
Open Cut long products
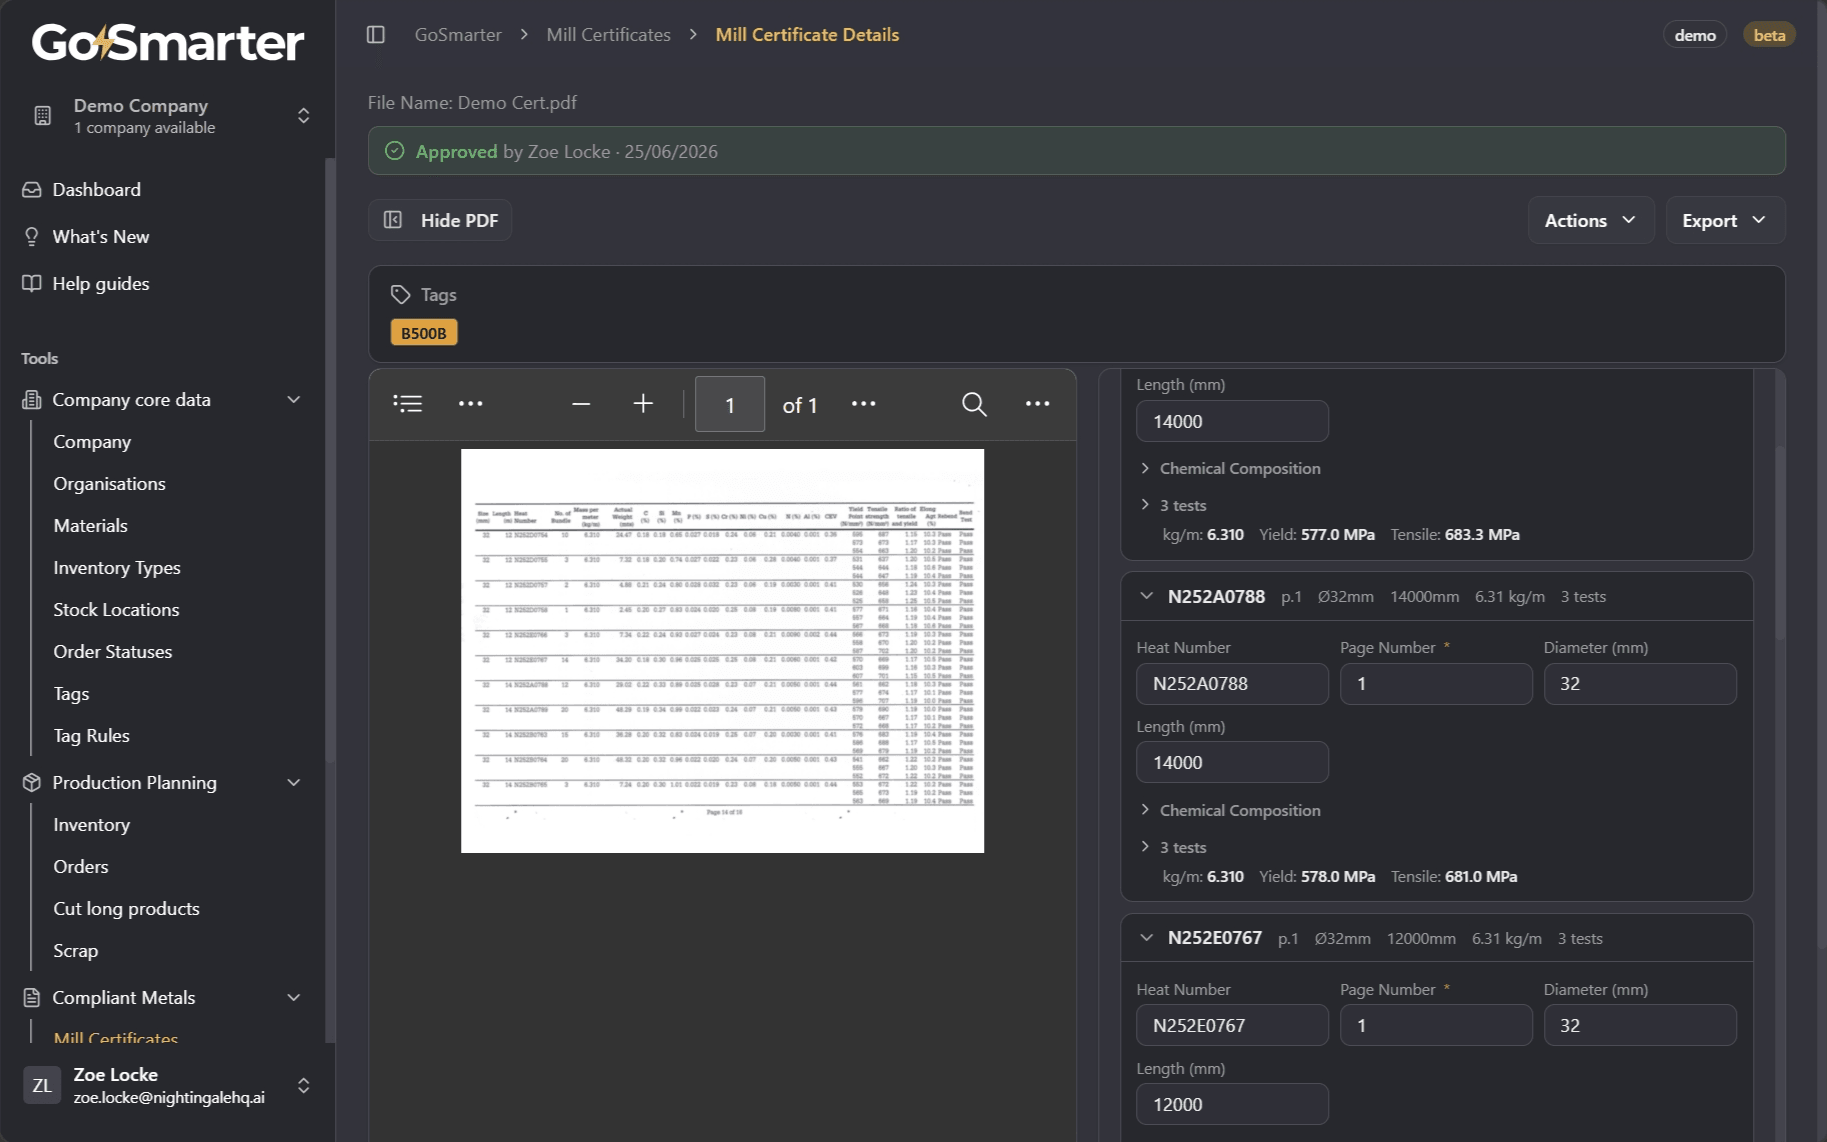coord(126,909)
